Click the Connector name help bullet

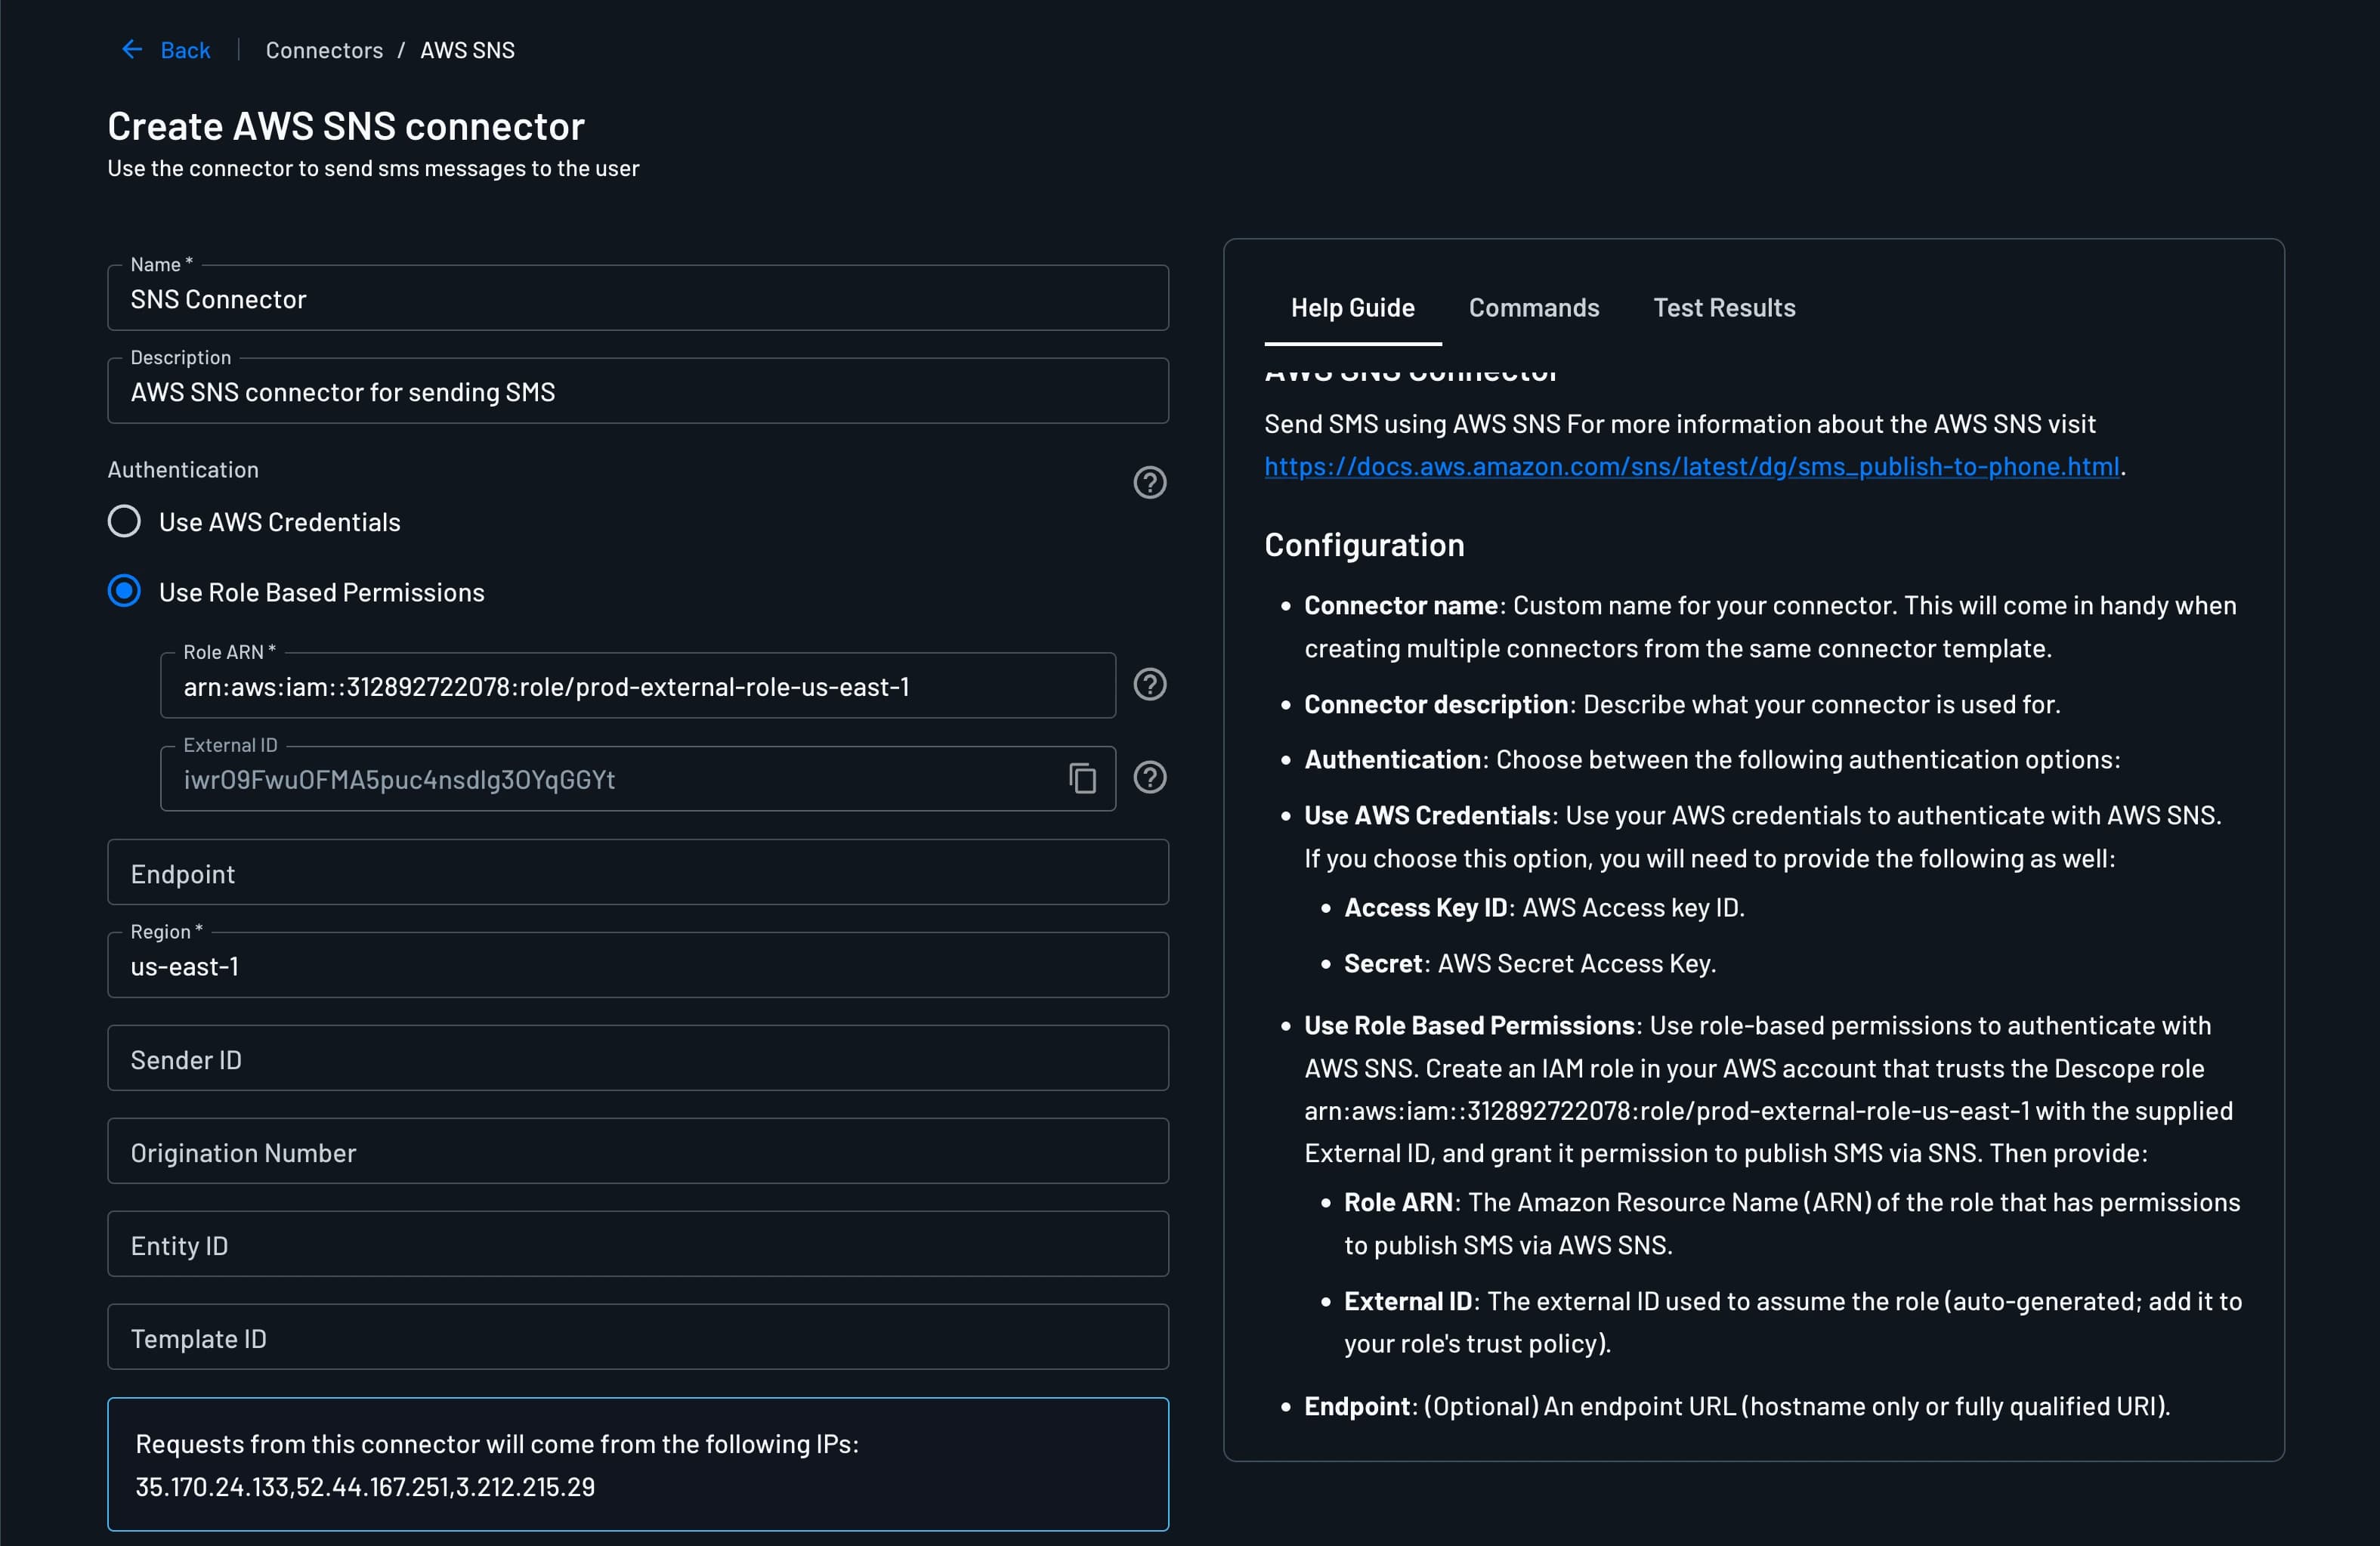[x=1770, y=627]
